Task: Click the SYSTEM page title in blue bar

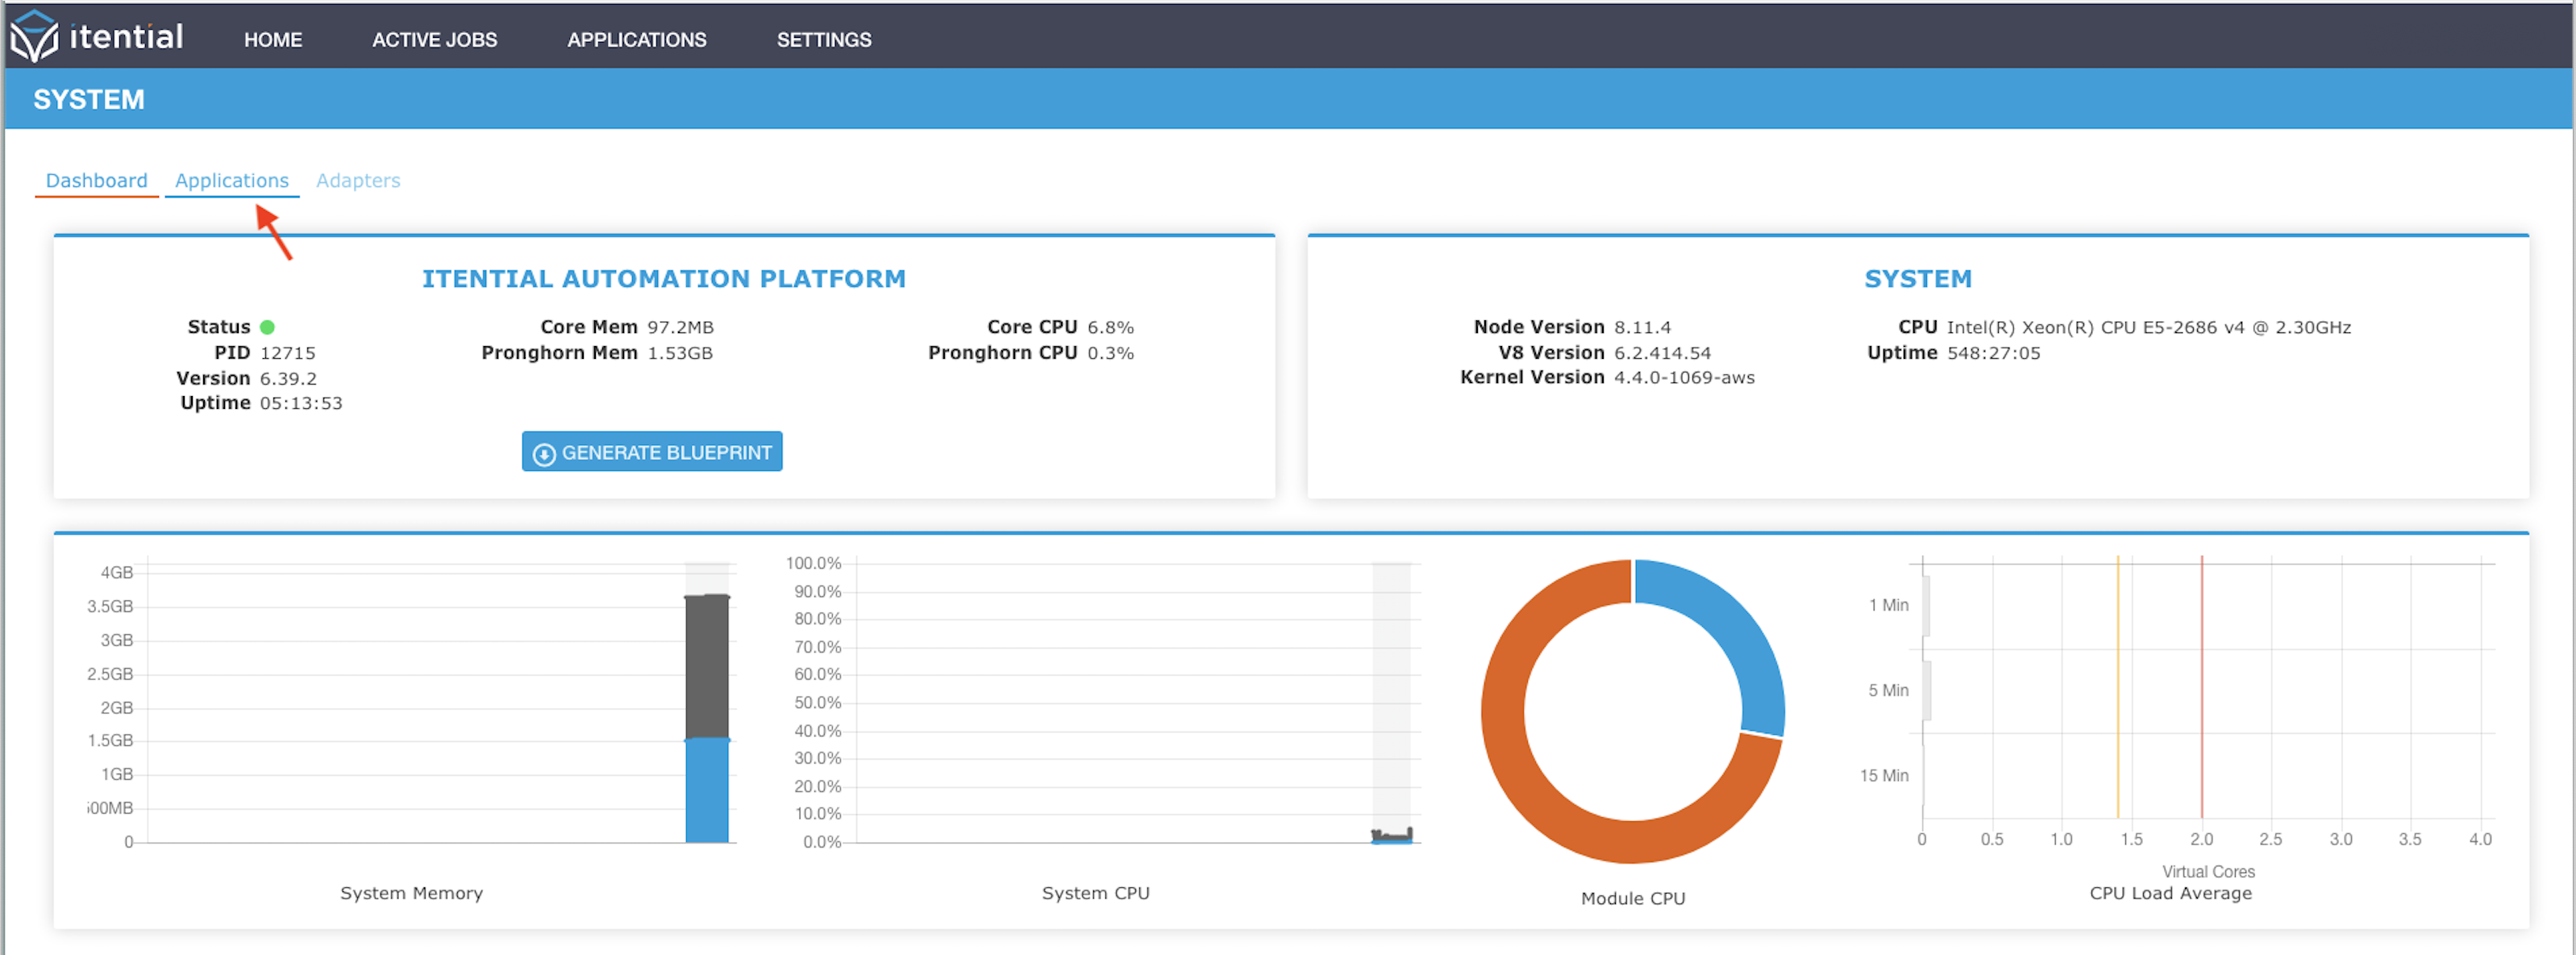Action: pos(89,100)
